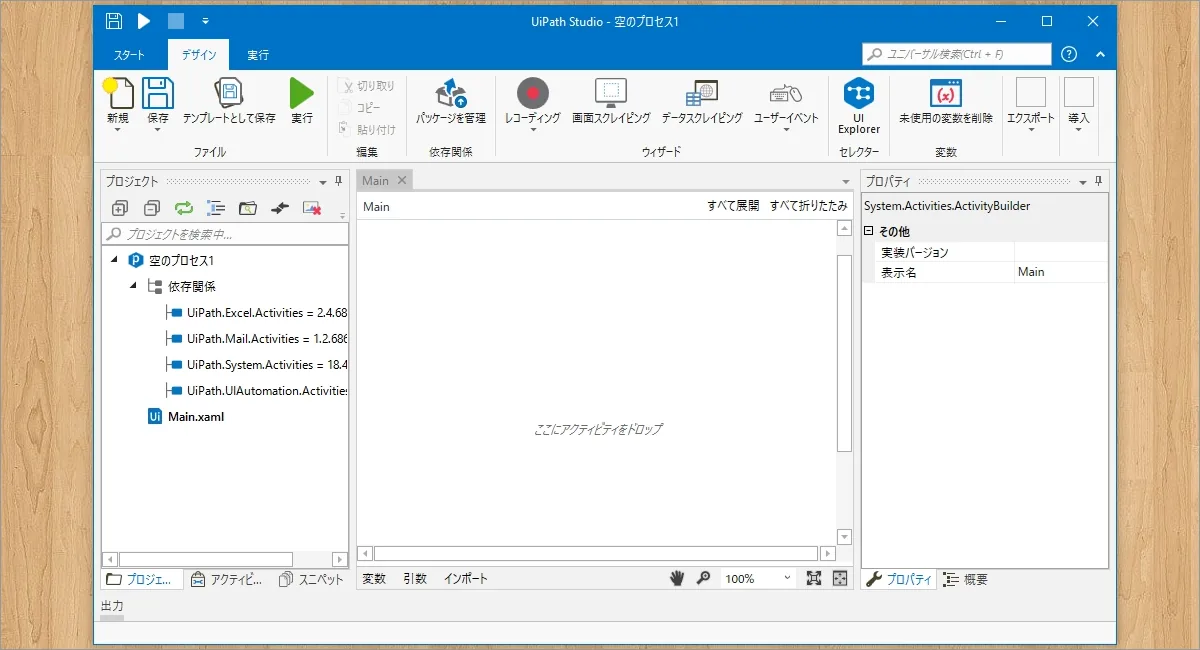Viewport: 1200px width, 650px height.
Task: Select UiPath.Excel.Activities dependency
Action: click(x=256, y=313)
